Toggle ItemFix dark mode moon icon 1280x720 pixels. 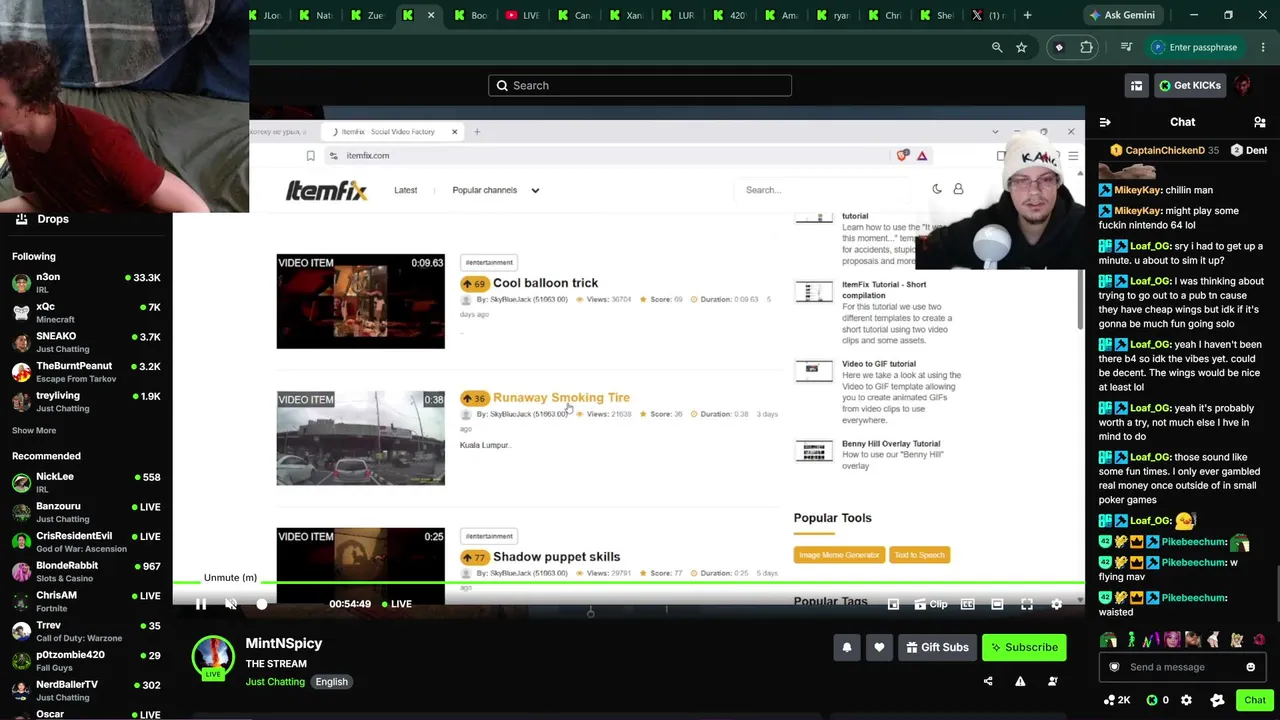click(937, 189)
